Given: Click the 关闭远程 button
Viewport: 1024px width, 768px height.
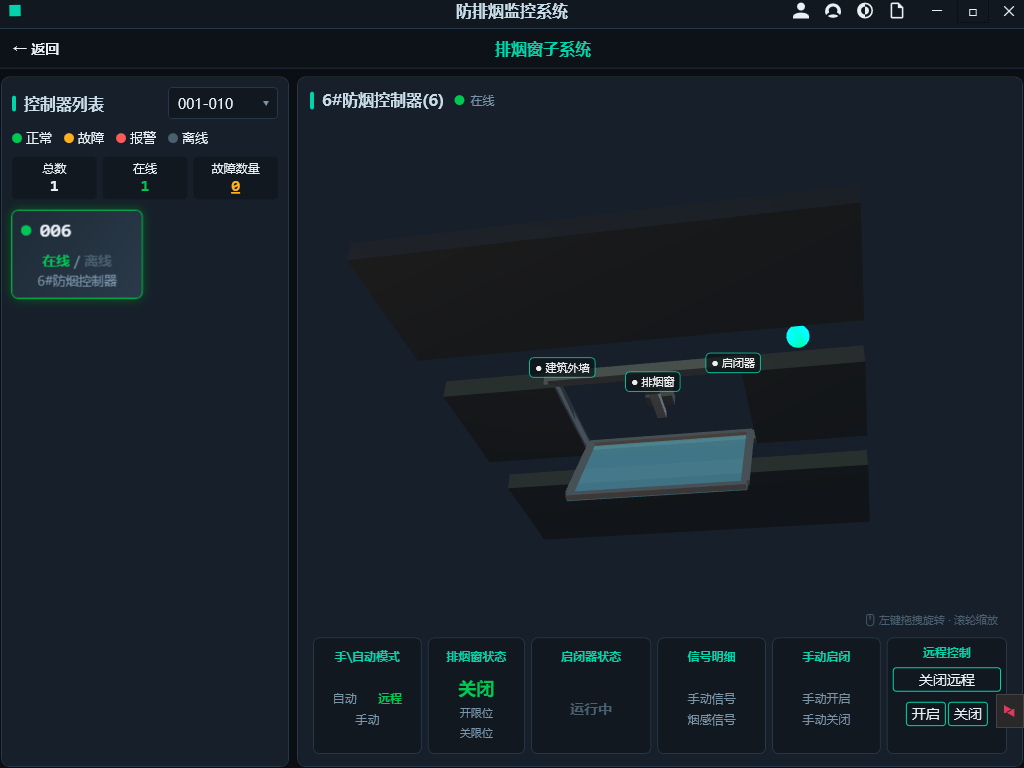Looking at the screenshot, I should (x=946, y=680).
